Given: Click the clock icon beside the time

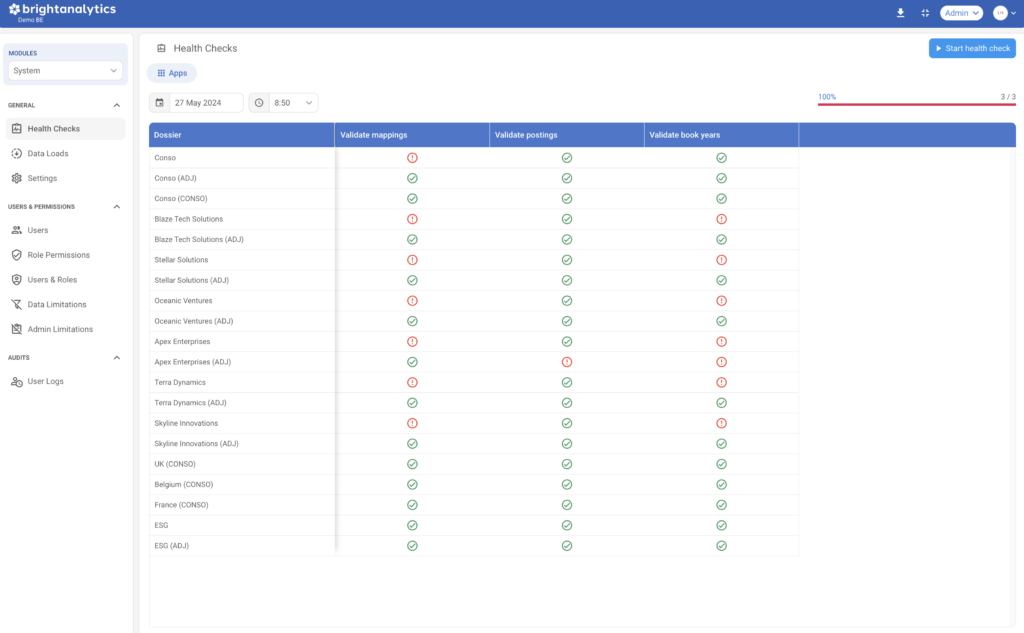Looking at the screenshot, I should tap(259, 102).
